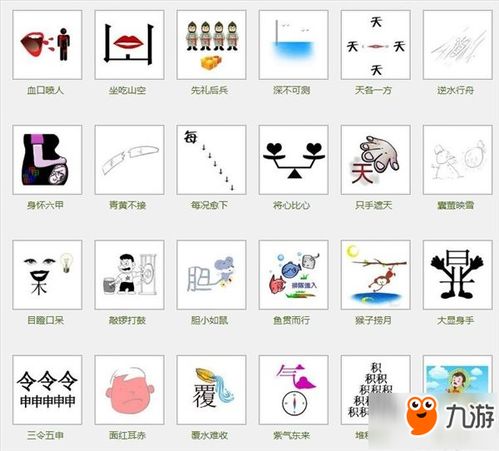The width and height of the screenshot is (499, 451).
Task: Select the monkey hanging over water picture
Action: (376, 275)
